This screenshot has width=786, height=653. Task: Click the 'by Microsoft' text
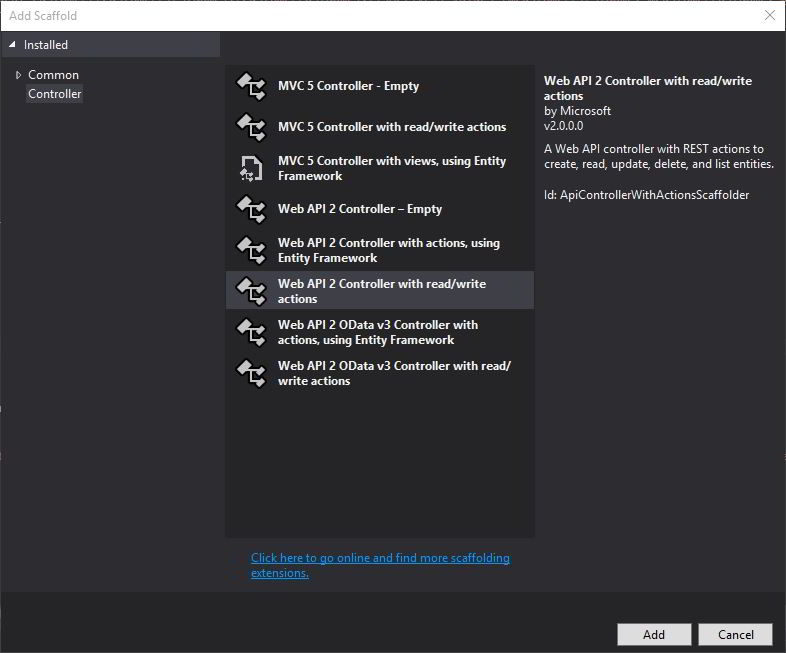tap(577, 111)
